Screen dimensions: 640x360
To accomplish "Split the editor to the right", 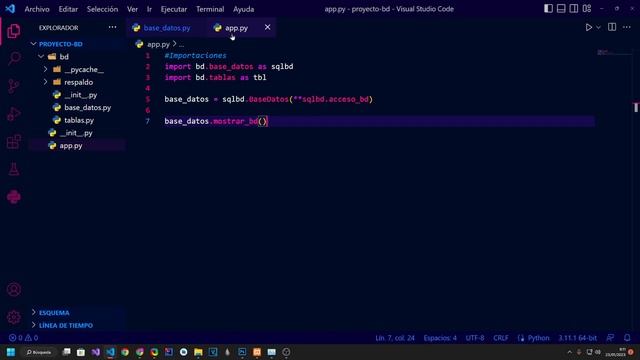I will (x=612, y=27).
